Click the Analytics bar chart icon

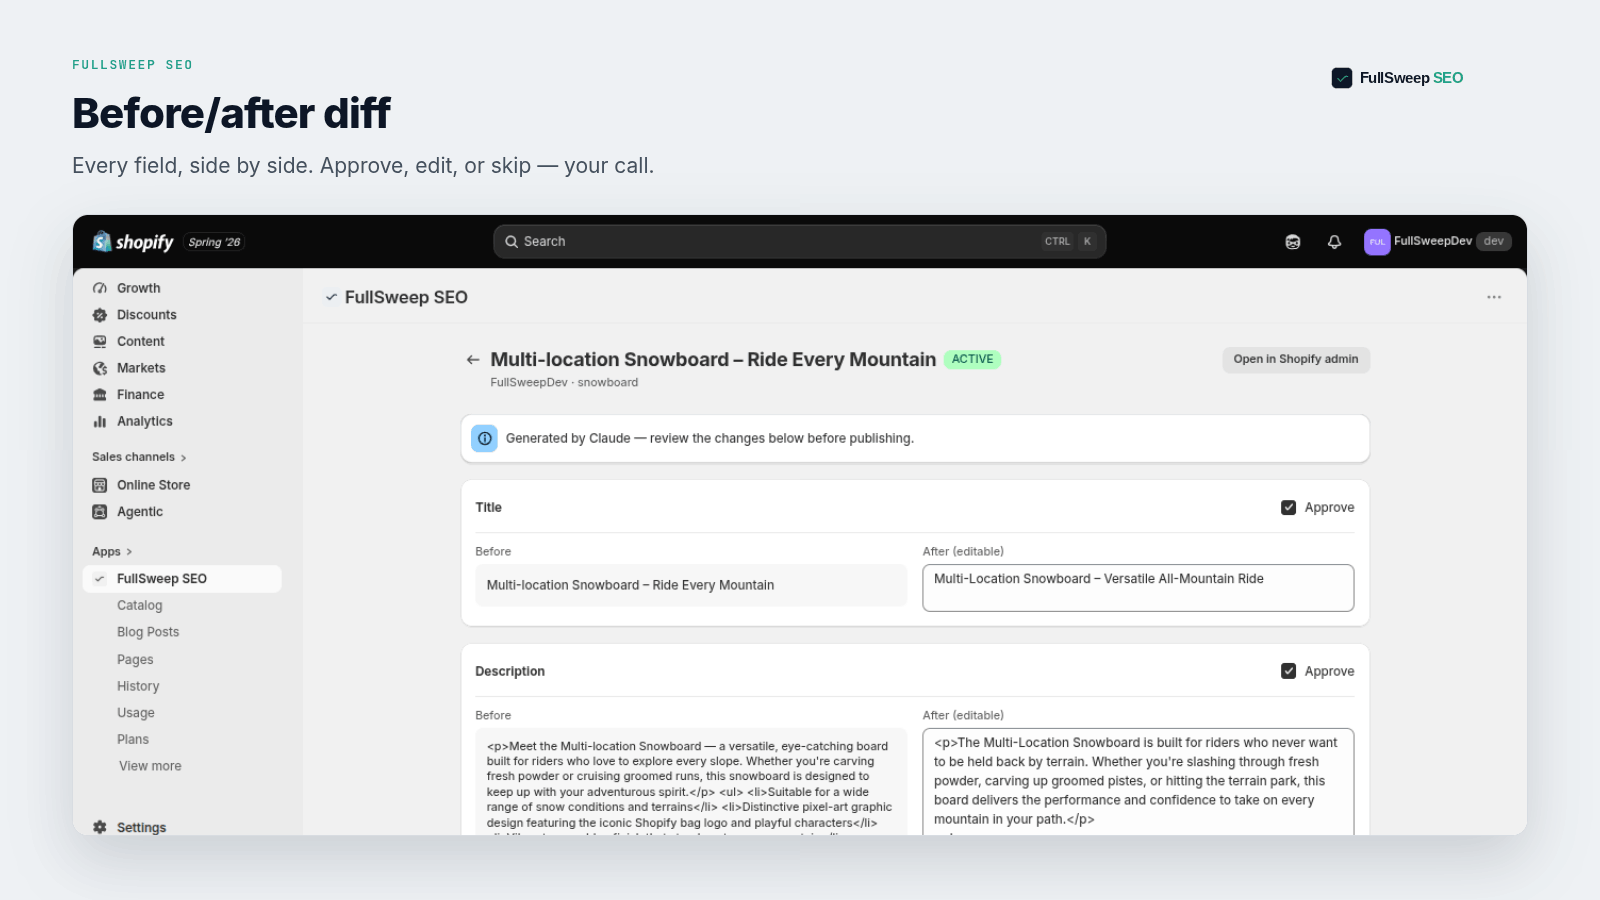coord(100,422)
